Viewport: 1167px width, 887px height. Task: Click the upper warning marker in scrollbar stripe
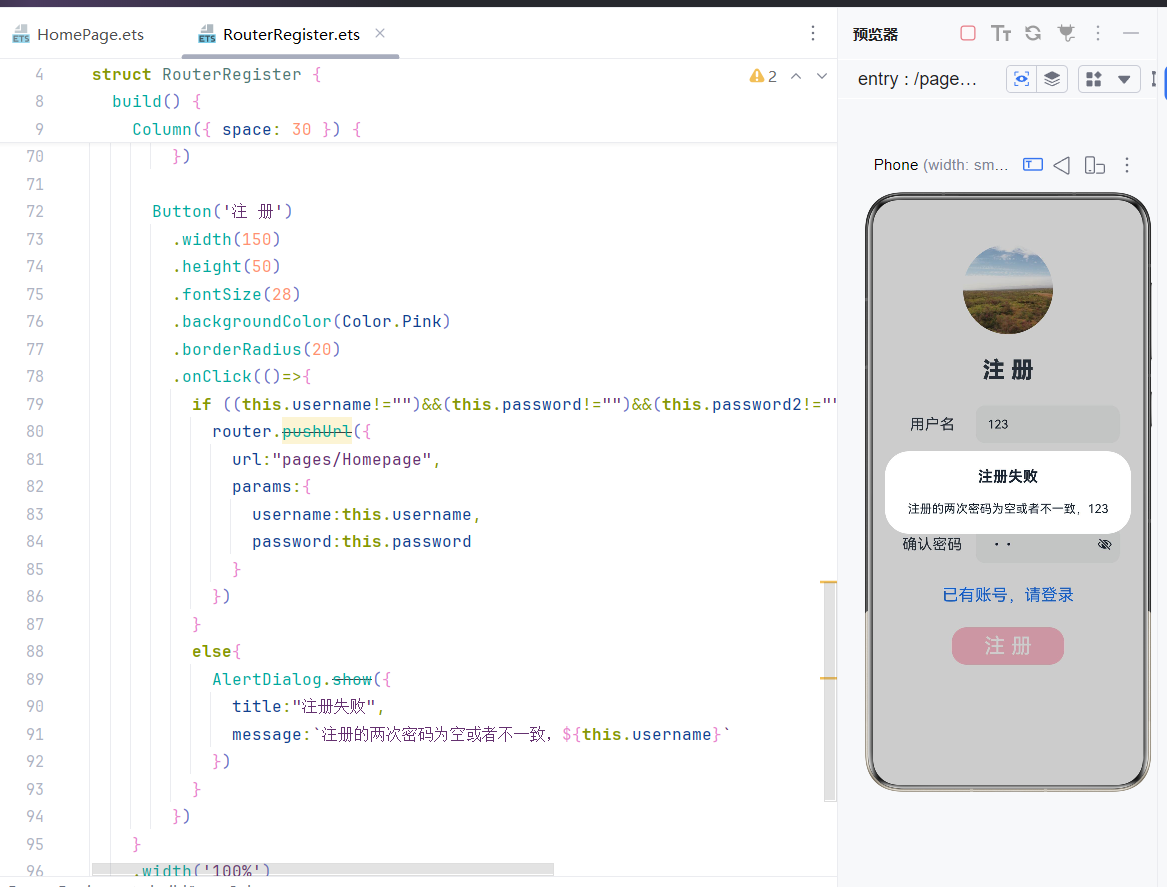coord(828,582)
